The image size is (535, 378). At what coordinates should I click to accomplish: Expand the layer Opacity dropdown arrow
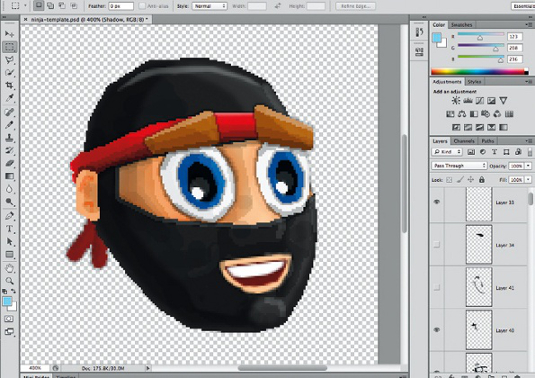tap(529, 166)
